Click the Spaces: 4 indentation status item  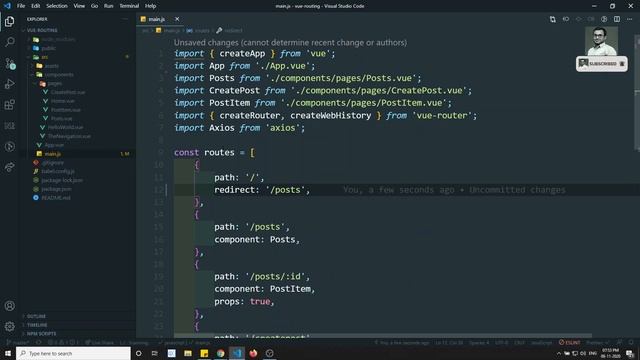click(x=479, y=342)
